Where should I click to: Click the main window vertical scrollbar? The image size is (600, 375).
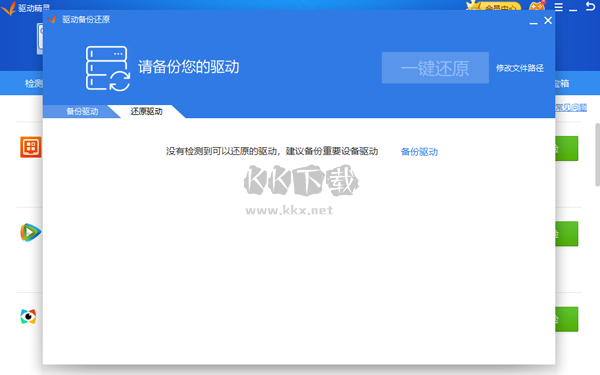coord(597,154)
